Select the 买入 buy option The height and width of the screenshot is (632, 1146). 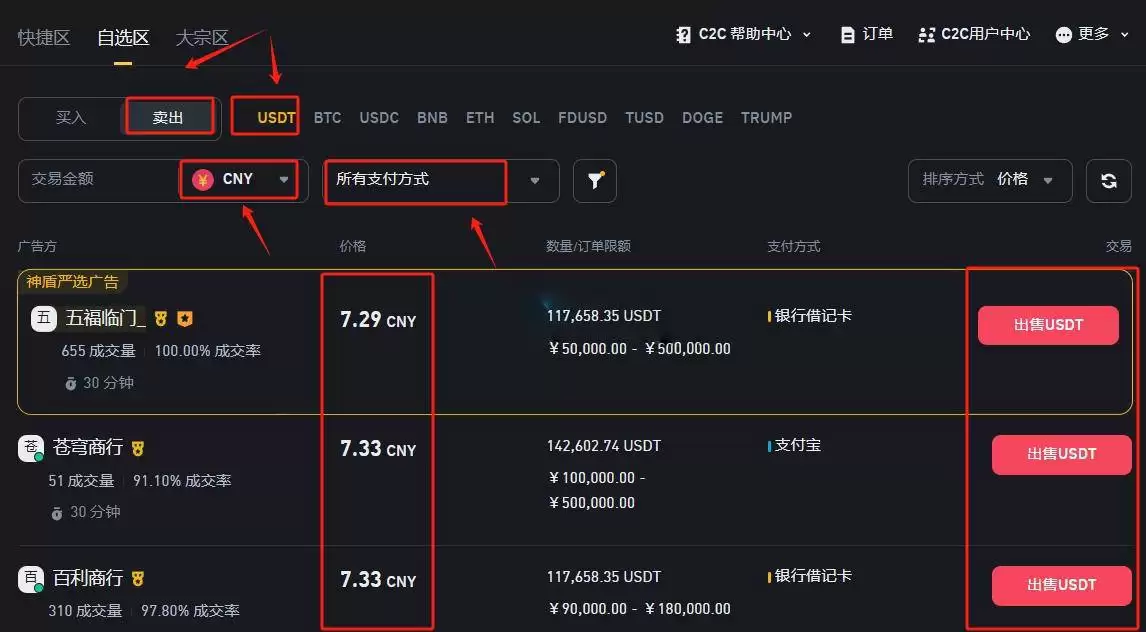tap(70, 116)
